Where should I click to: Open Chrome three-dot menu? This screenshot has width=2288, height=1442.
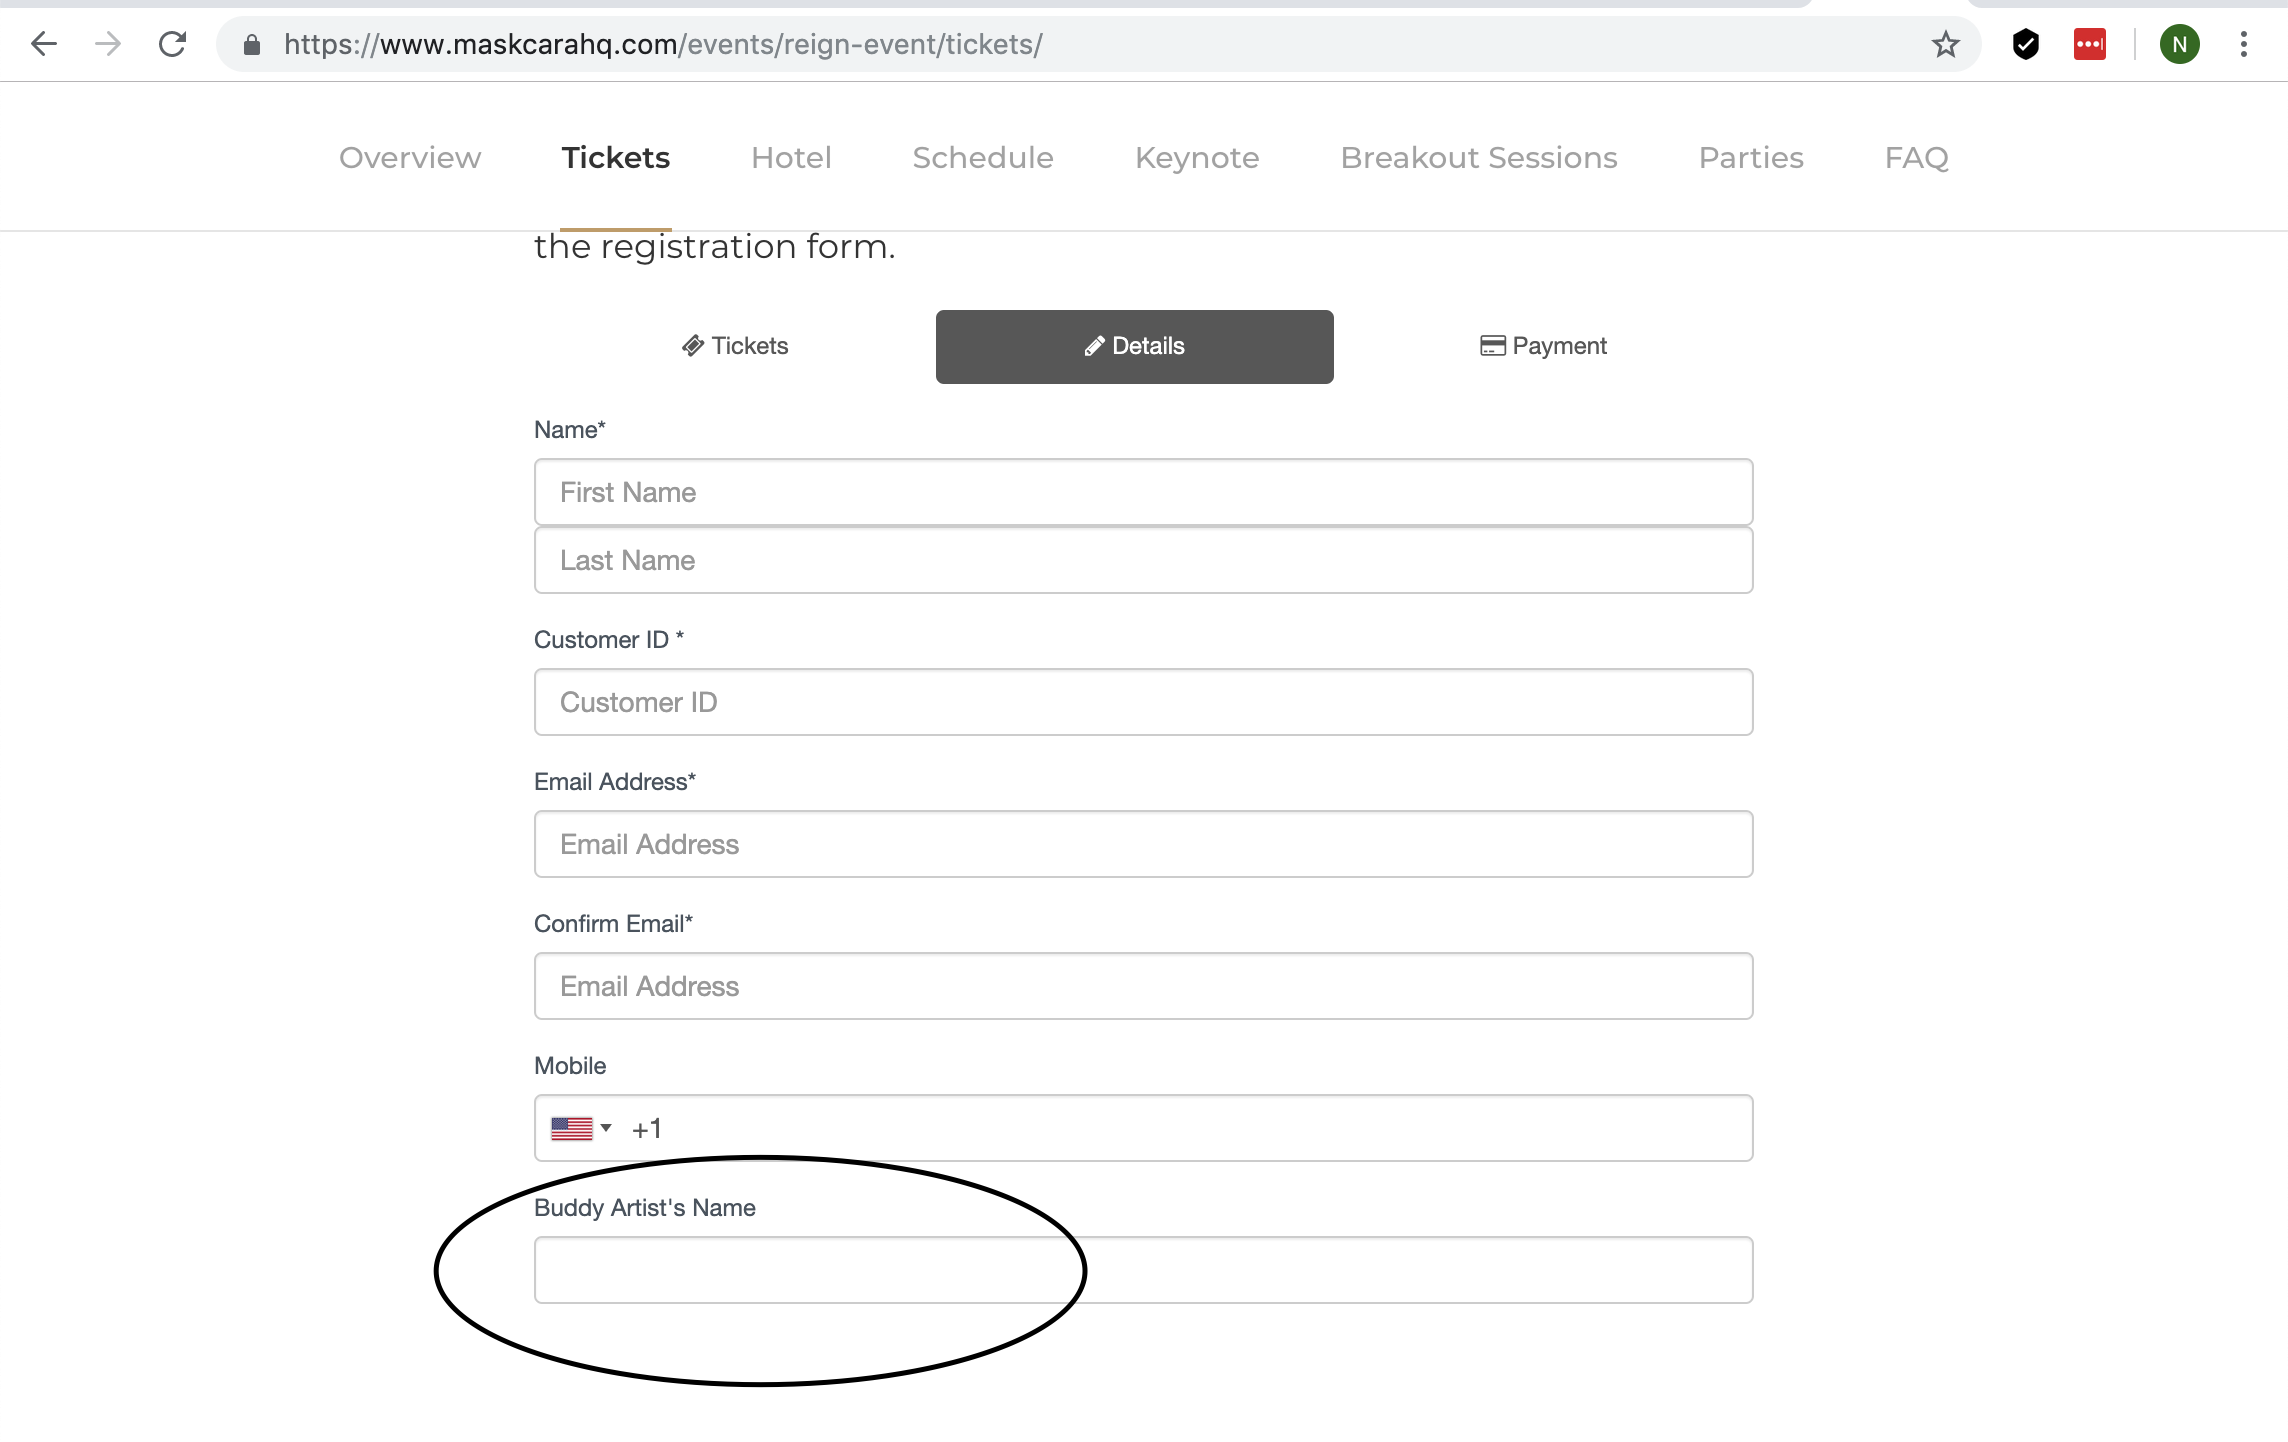point(2244,44)
